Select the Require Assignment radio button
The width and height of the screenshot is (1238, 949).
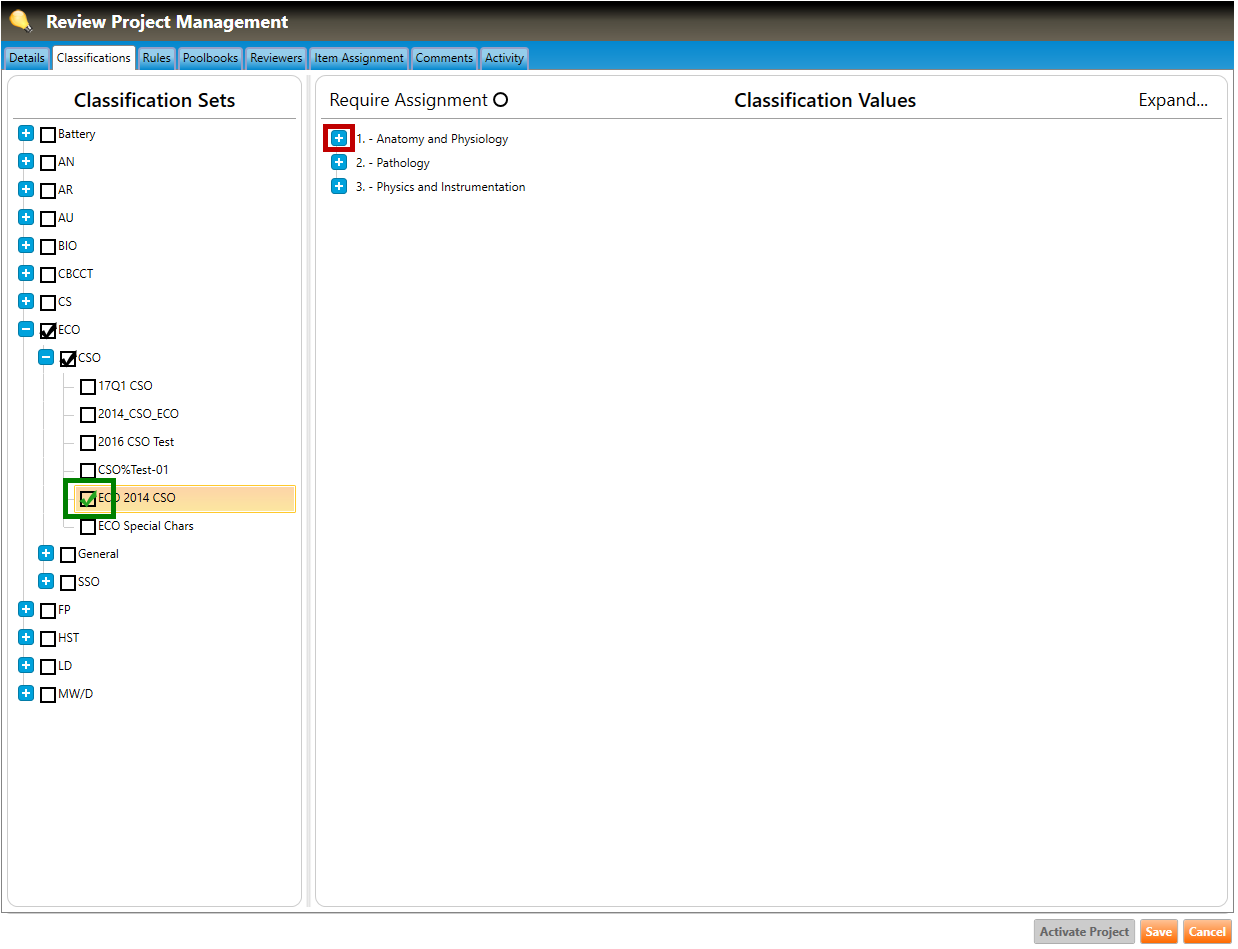[501, 100]
